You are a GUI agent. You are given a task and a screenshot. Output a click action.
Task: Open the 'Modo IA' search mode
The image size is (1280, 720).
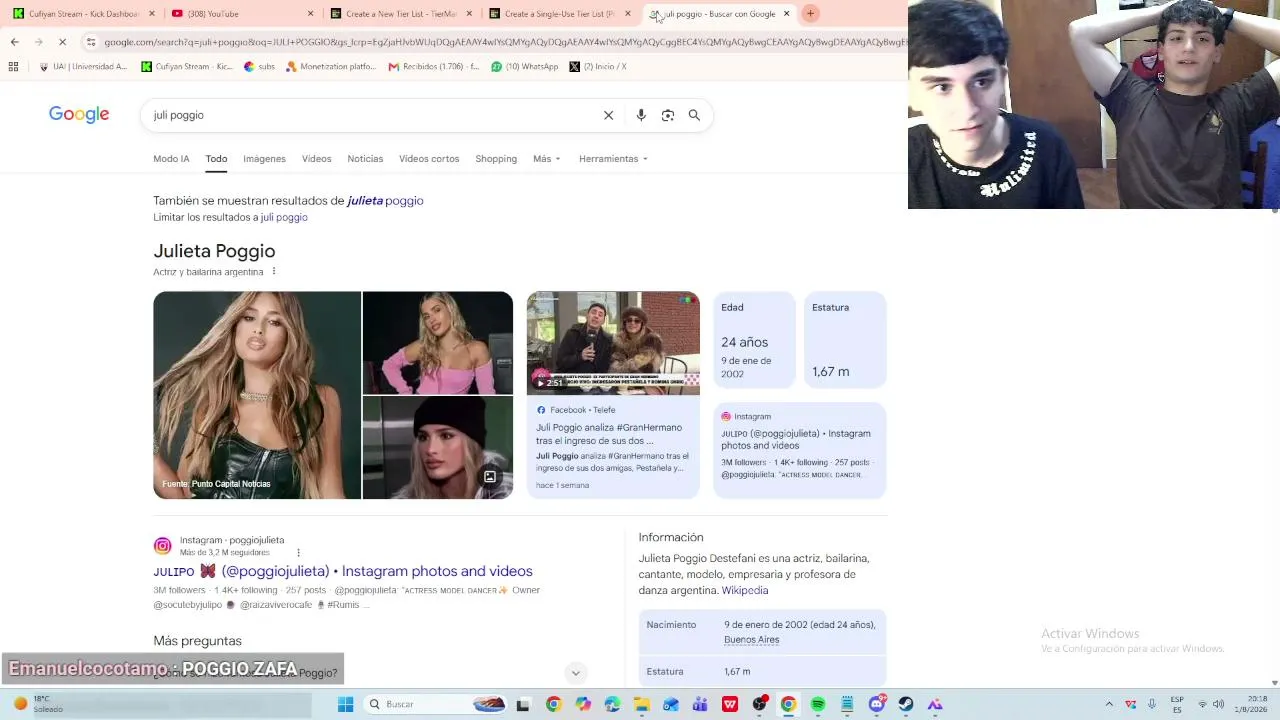click(x=171, y=159)
